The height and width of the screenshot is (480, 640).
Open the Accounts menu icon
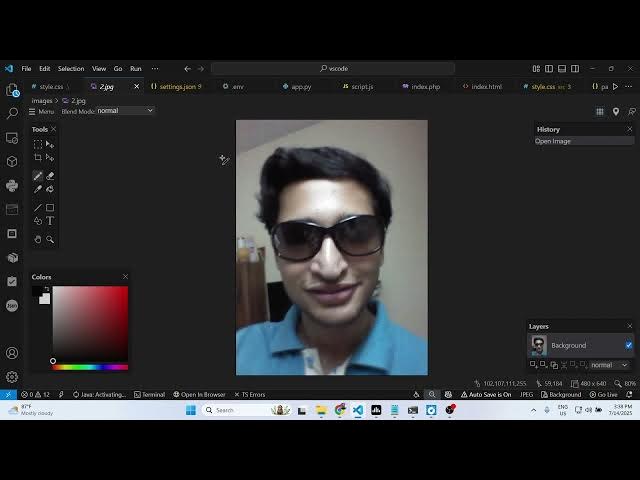coord(12,353)
